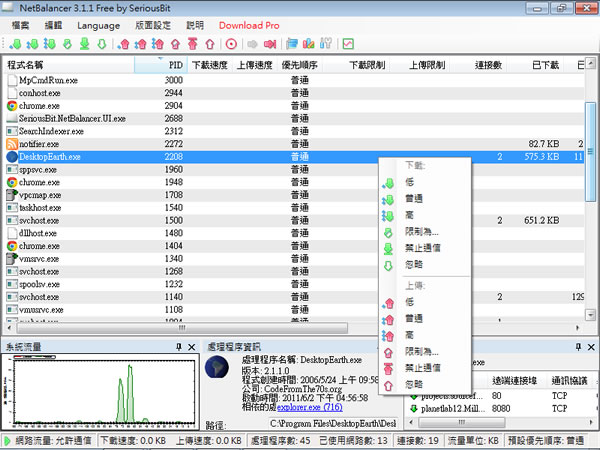Click the green traffic chart toolbar icon

coord(348,44)
